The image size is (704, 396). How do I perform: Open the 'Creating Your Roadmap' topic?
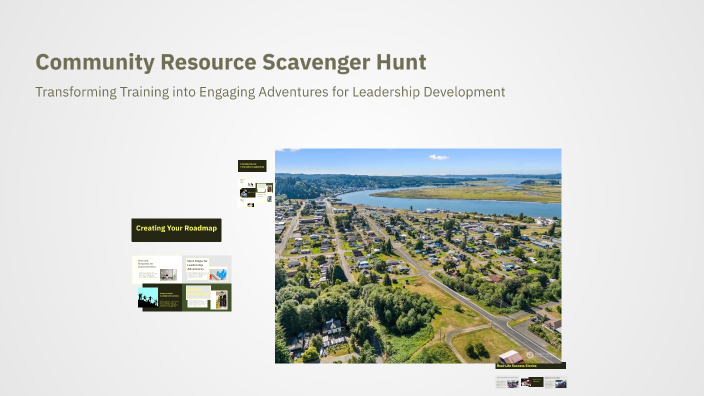(176, 230)
